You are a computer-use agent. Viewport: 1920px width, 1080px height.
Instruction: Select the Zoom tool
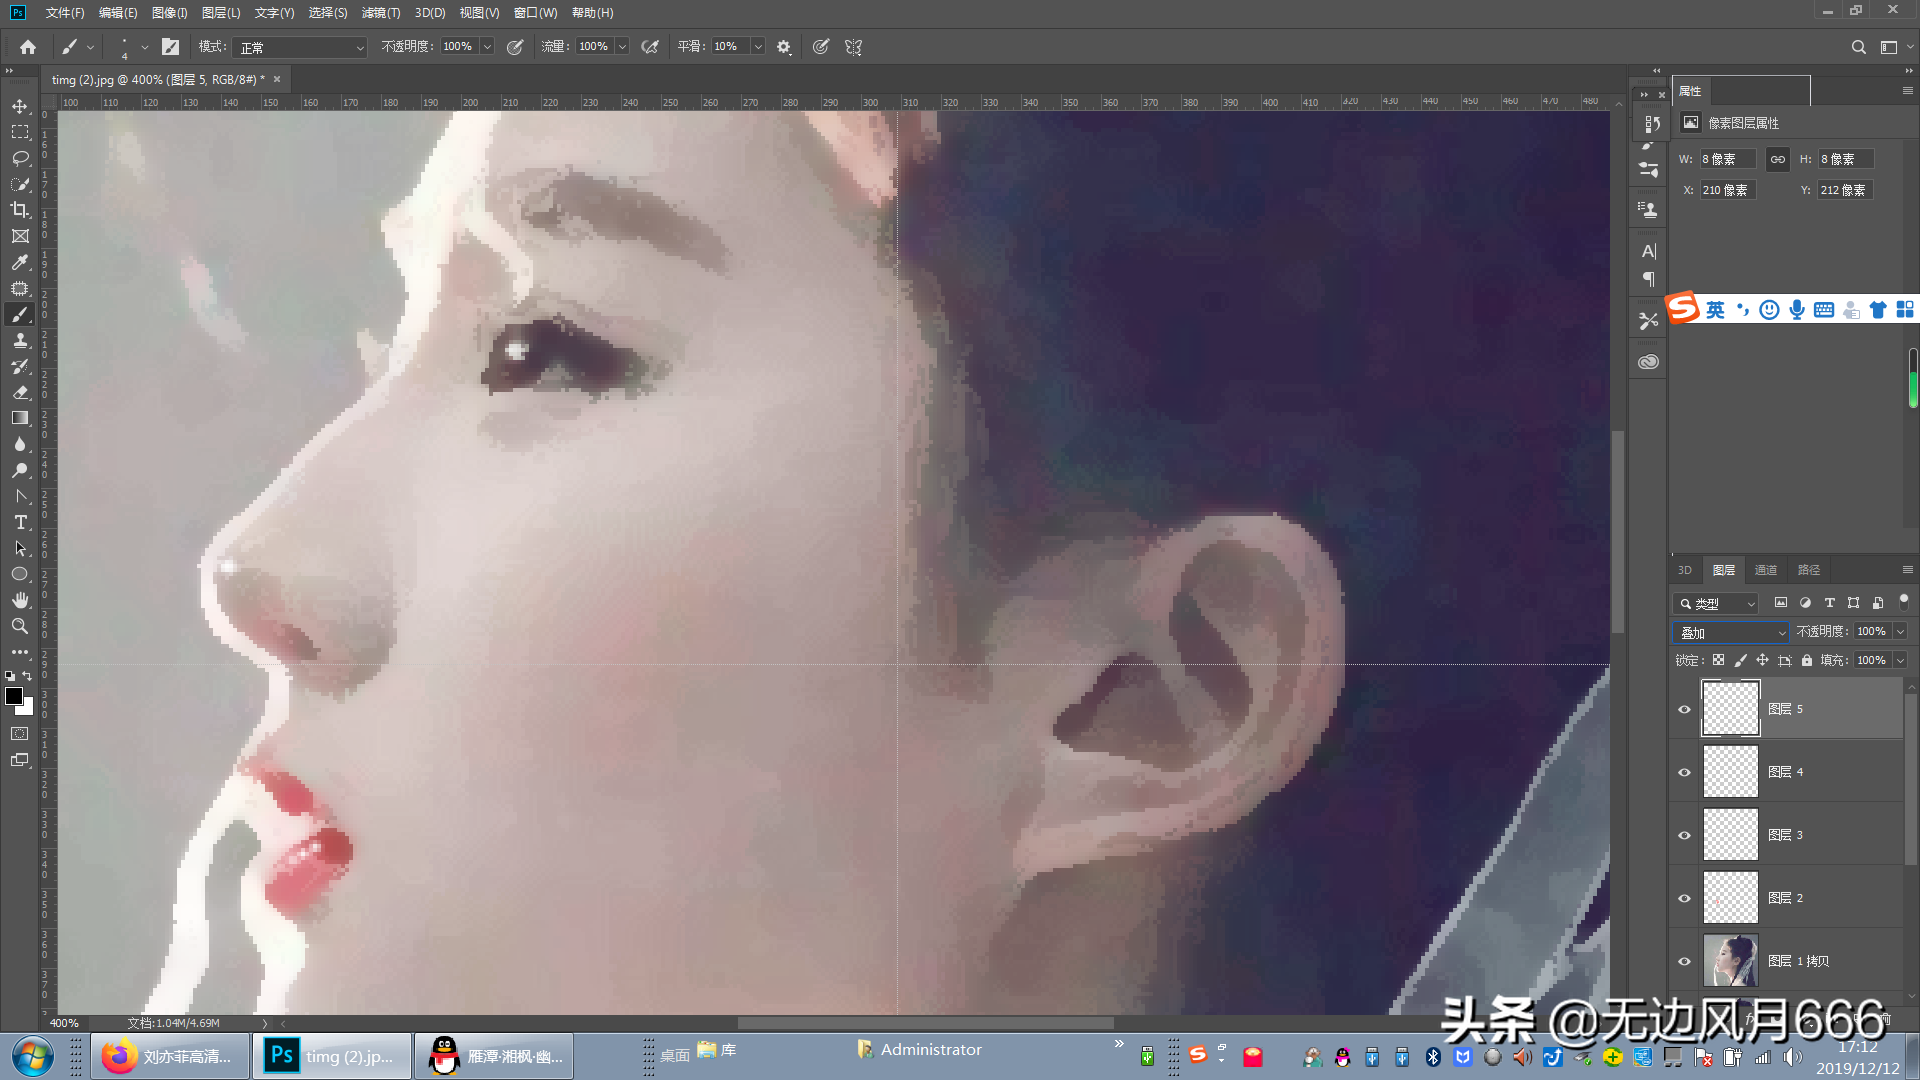click(x=20, y=626)
